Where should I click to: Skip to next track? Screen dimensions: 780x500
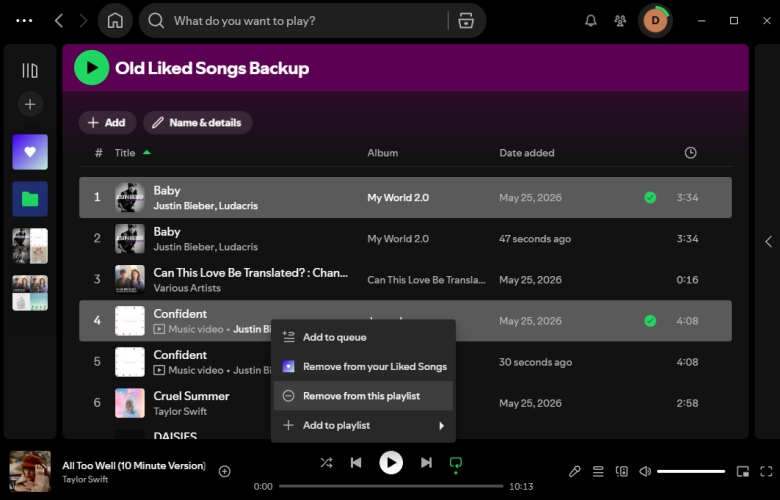(426, 463)
